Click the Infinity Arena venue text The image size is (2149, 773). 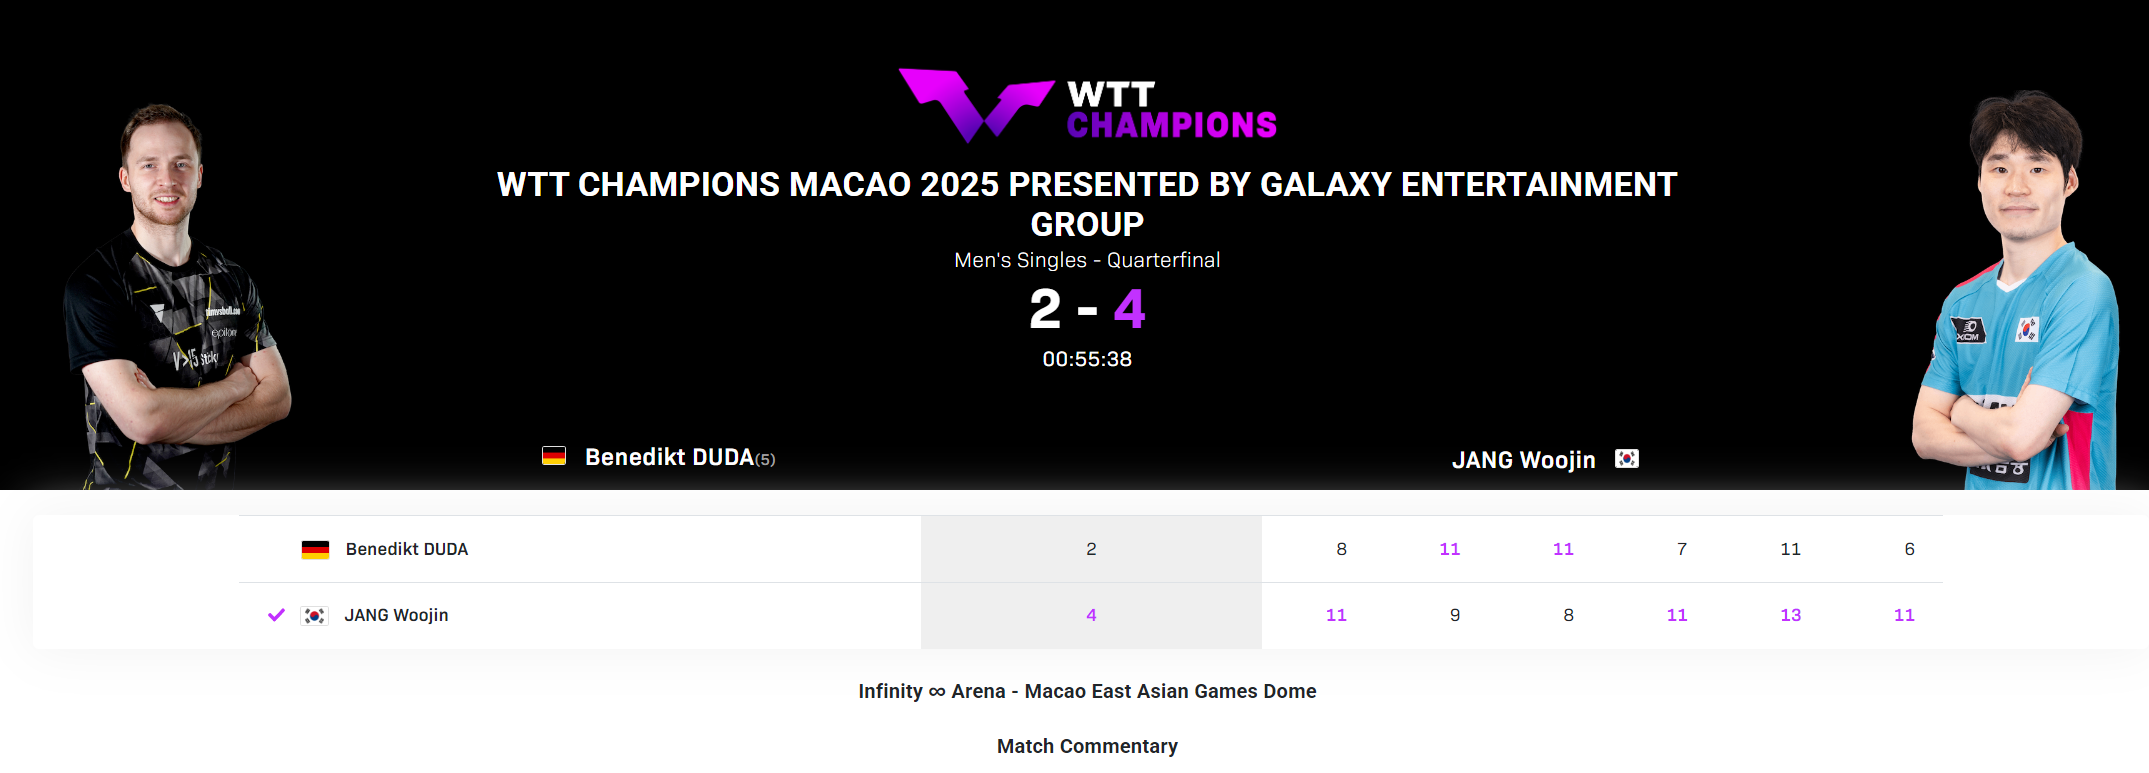[x=1087, y=691]
